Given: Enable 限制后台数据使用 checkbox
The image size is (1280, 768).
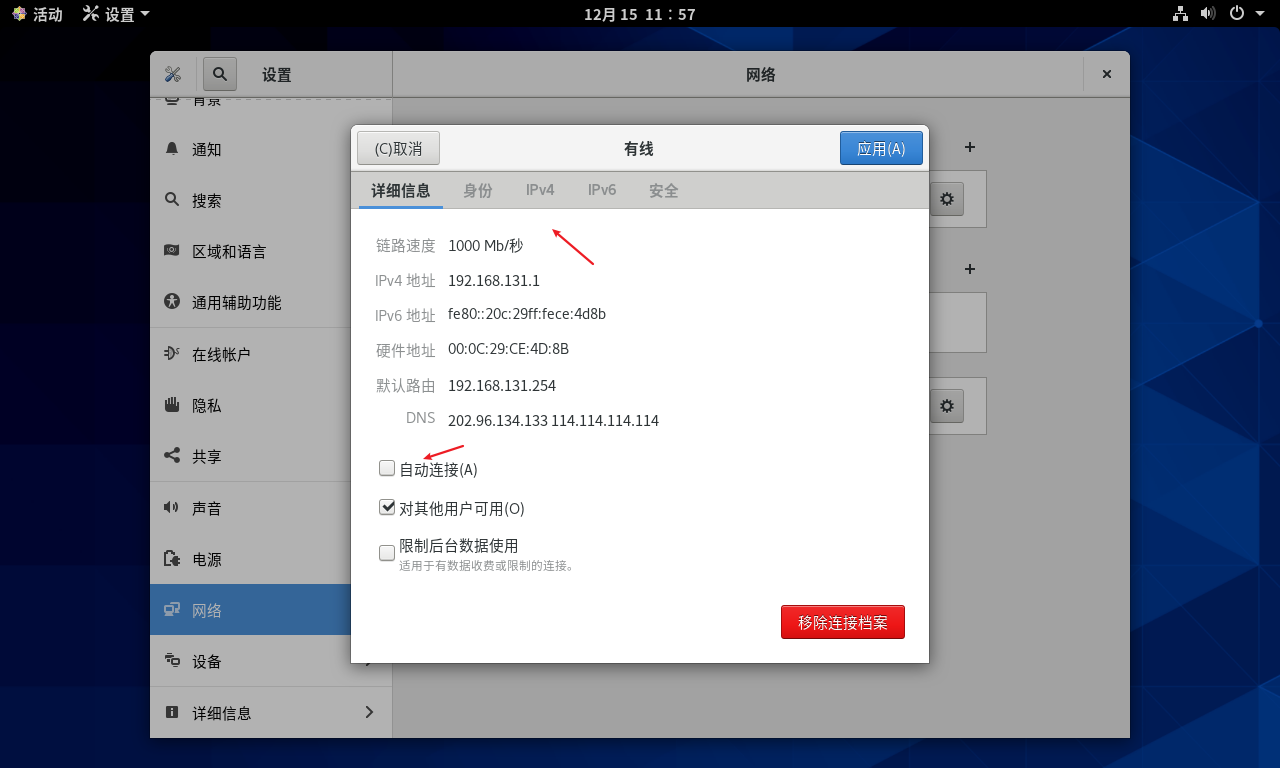Looking at the screenshot, I should (387, 553).
